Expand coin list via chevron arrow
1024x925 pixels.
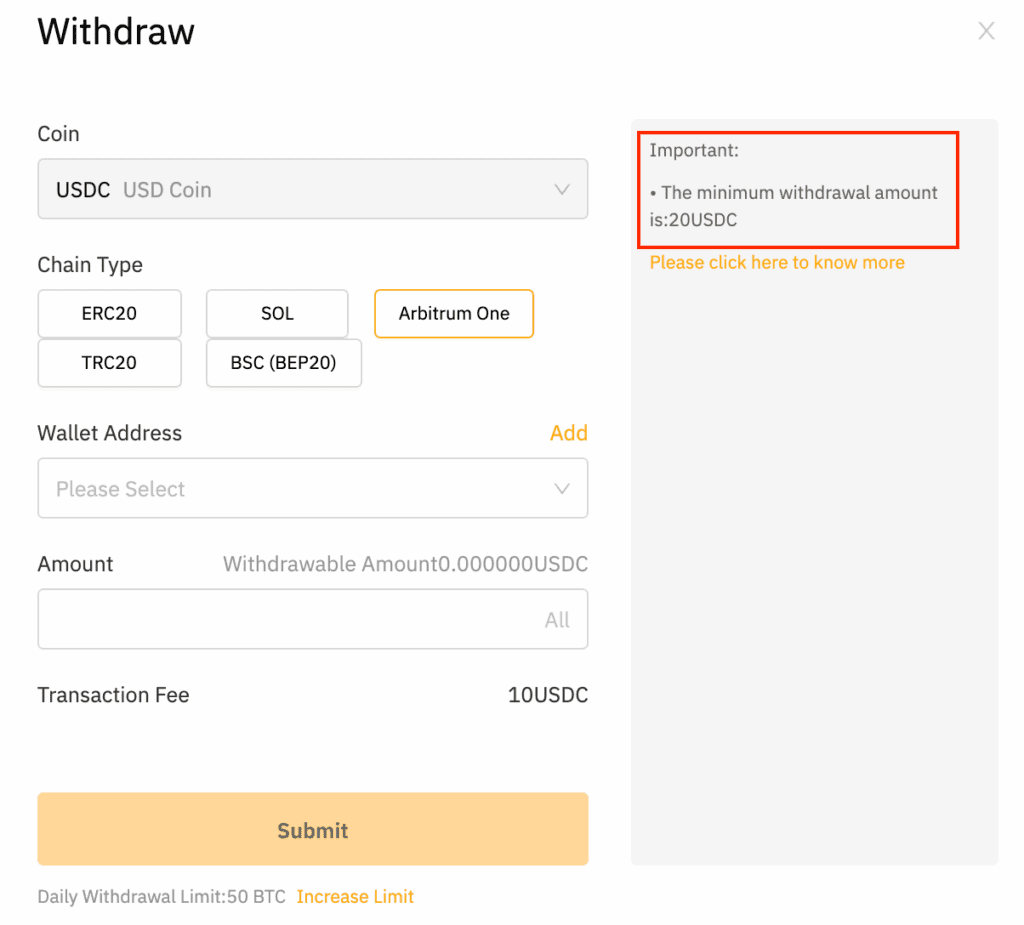[562, 190]
